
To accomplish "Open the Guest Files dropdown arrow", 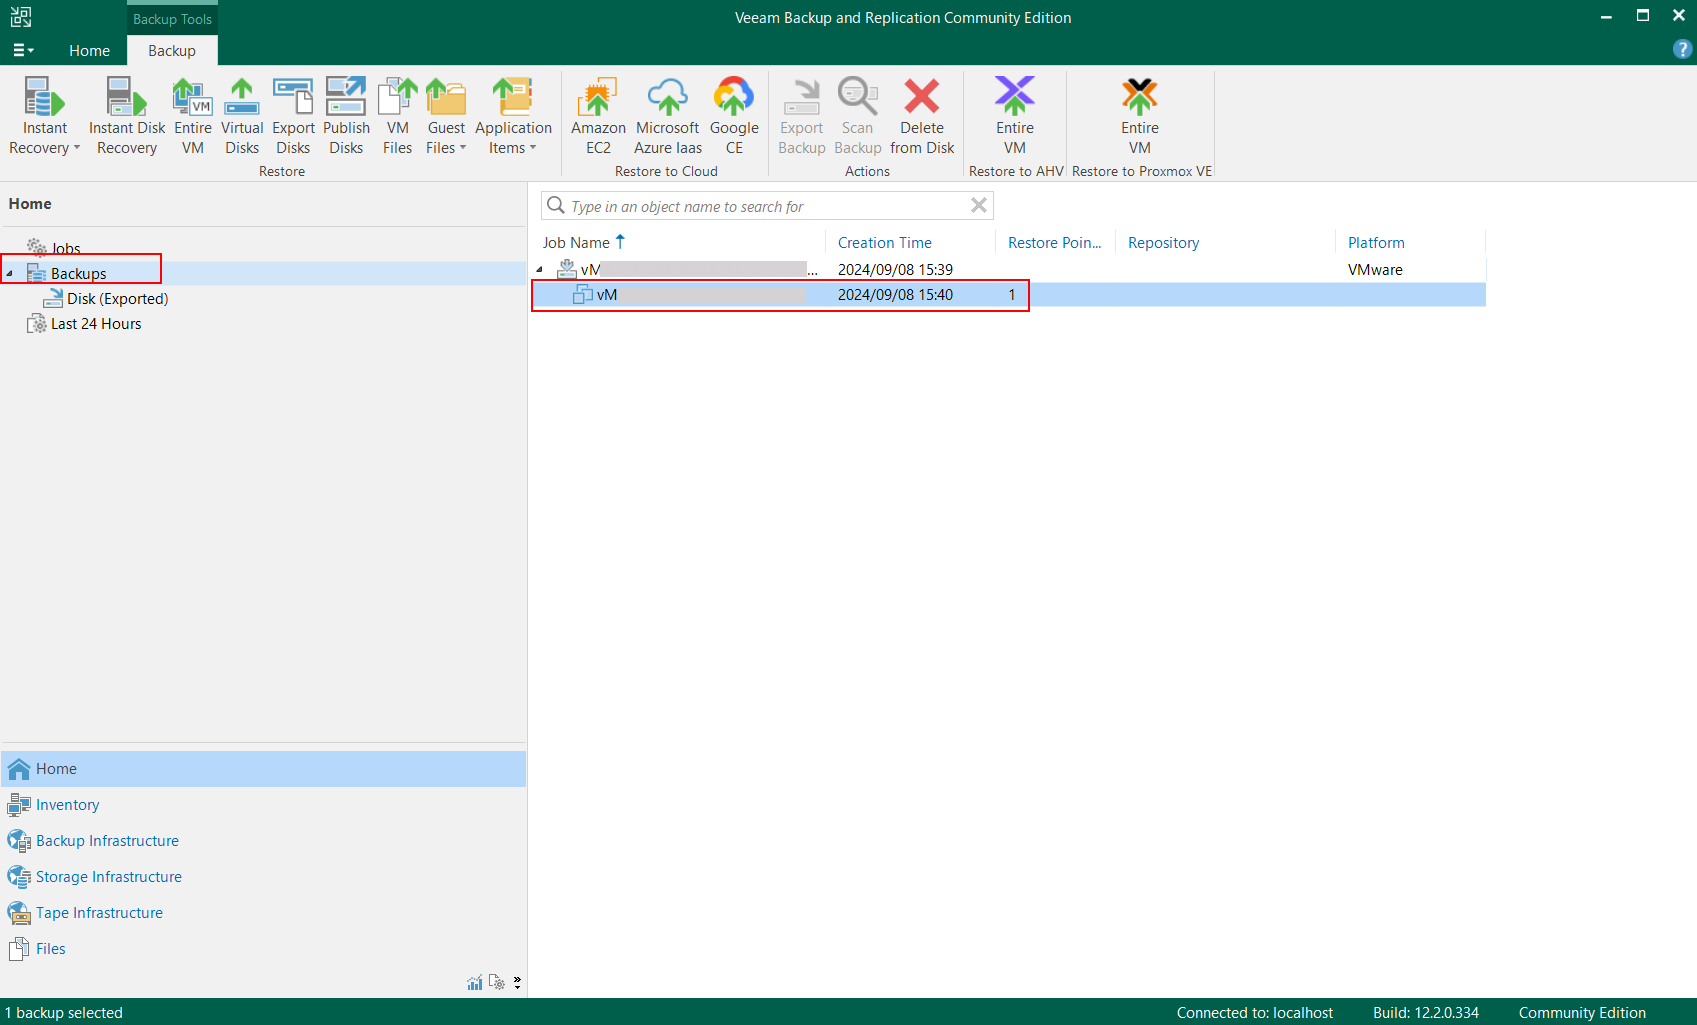I will (463, 148).
